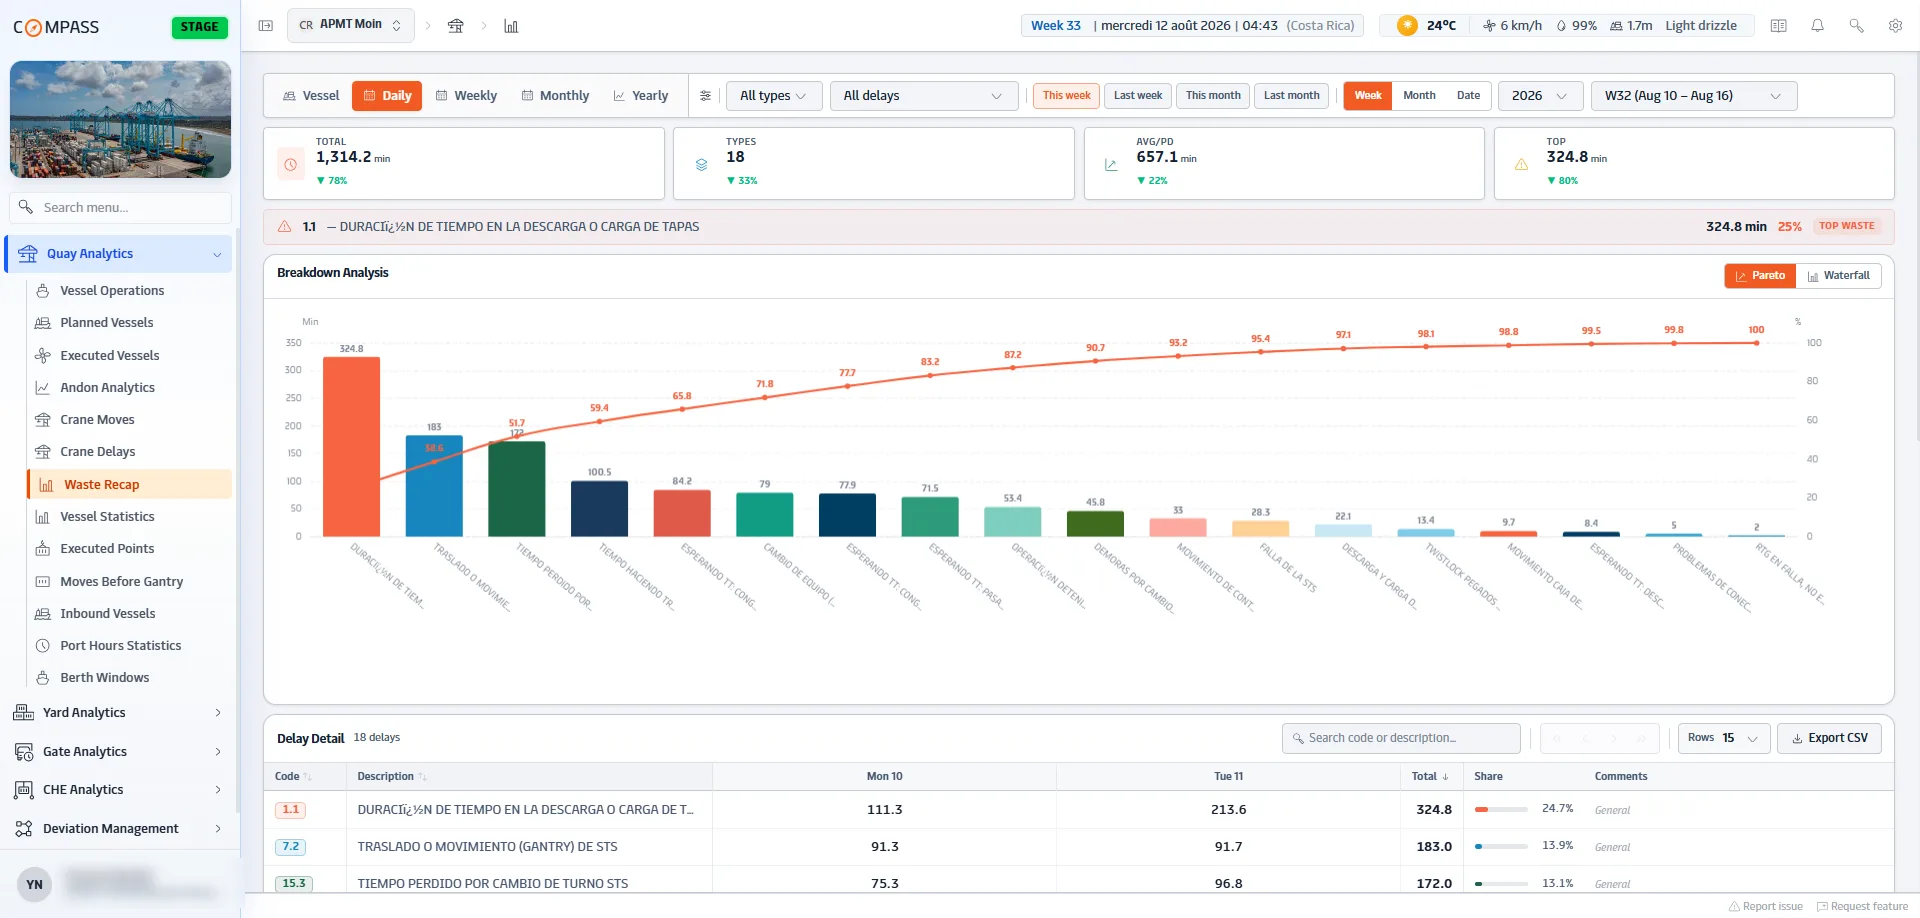Viewport: 1920px width, 918px height.
Task: Switch chart to Pareto view
Action: 1760,276
